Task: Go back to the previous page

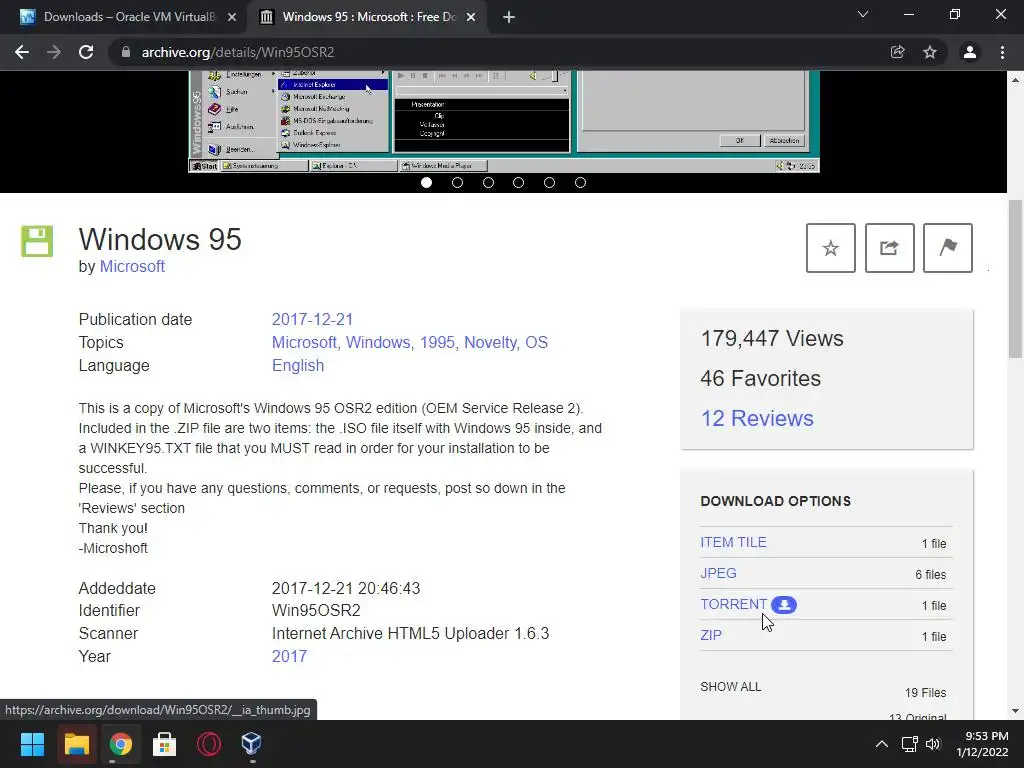Action: (22, 52)
